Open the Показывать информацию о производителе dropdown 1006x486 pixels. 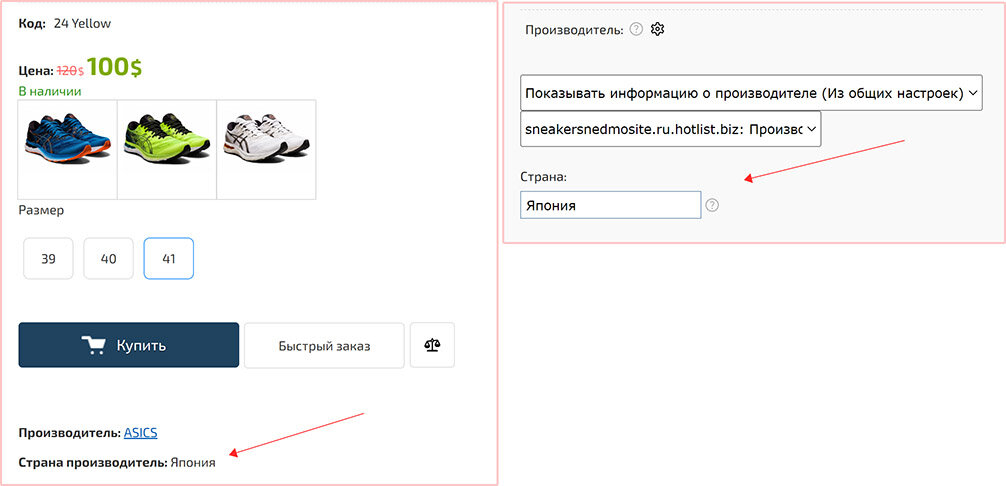point(751,93)
